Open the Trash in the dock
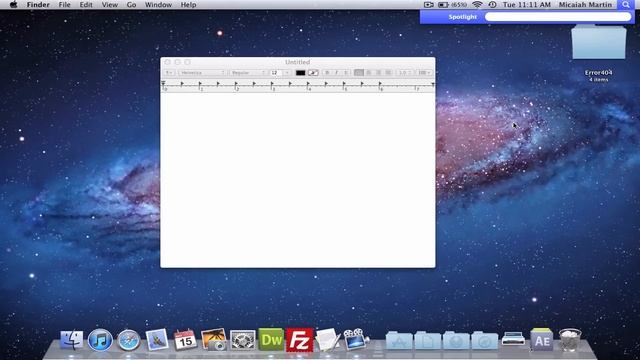Viewport: 640px width, 360px height. click(x=570, y=340)
